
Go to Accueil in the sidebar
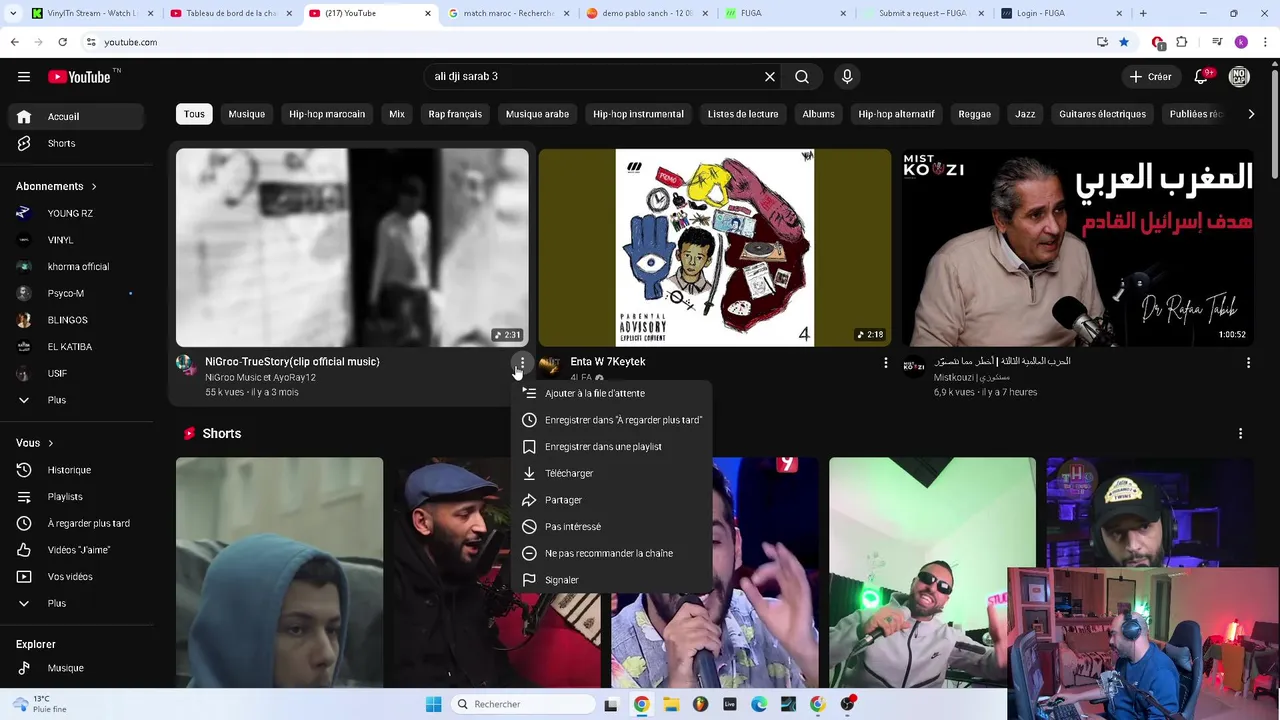point(77,116)
